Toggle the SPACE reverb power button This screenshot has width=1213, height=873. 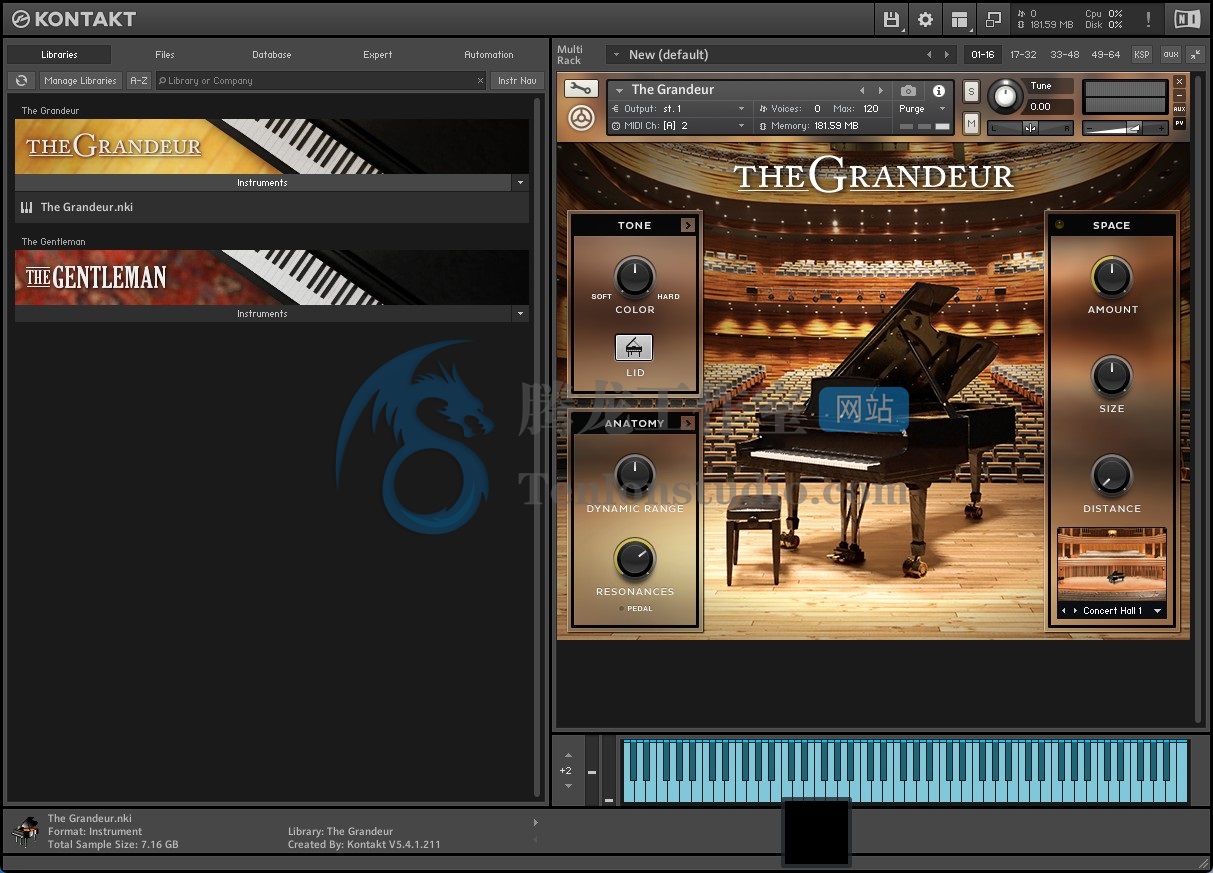(x=1060, y=225)
